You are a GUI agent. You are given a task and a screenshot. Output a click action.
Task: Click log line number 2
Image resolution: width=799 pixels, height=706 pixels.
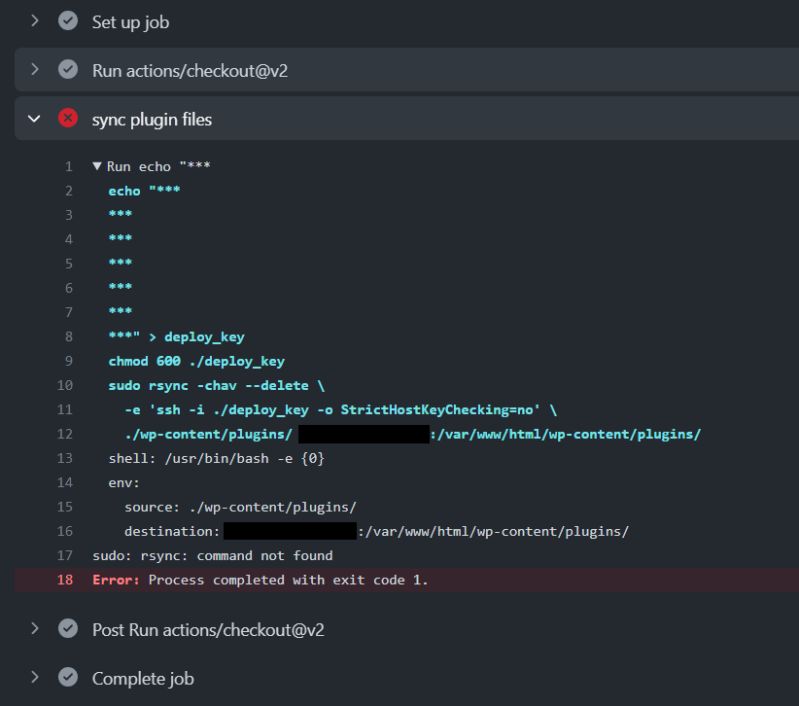68,191
